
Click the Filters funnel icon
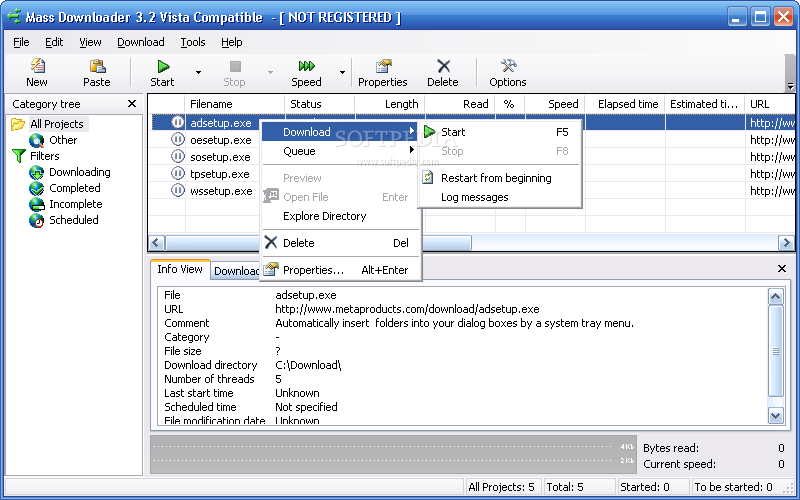[x=18, y=156]
